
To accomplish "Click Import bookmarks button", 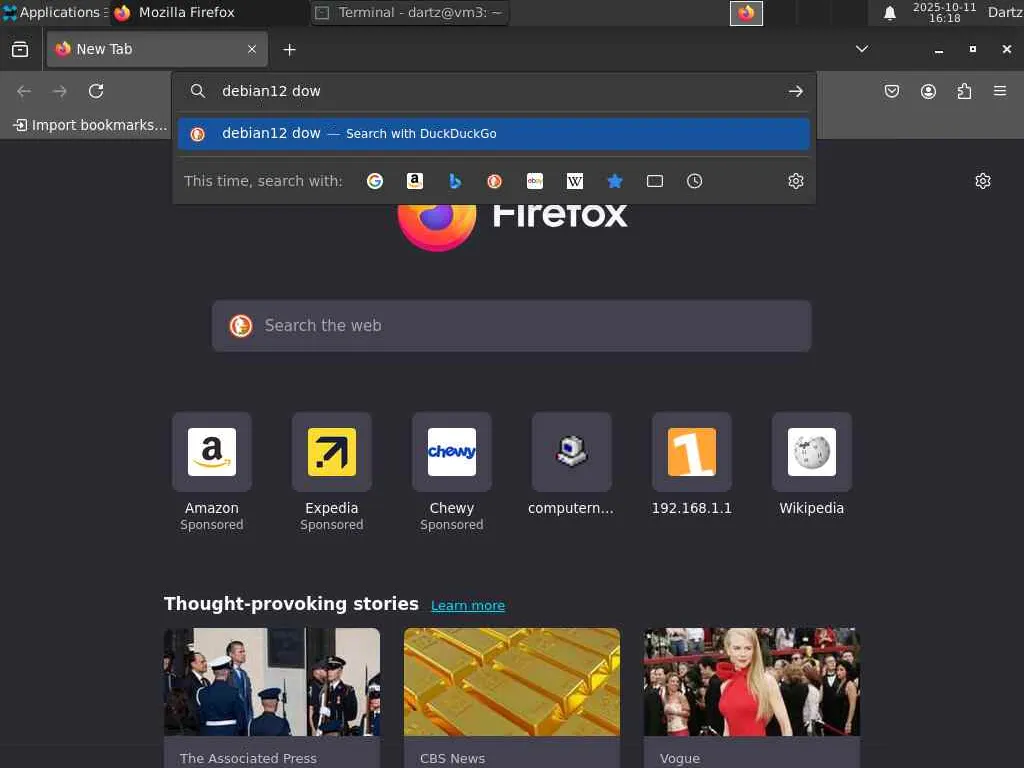I will click(x=90, y=125).
